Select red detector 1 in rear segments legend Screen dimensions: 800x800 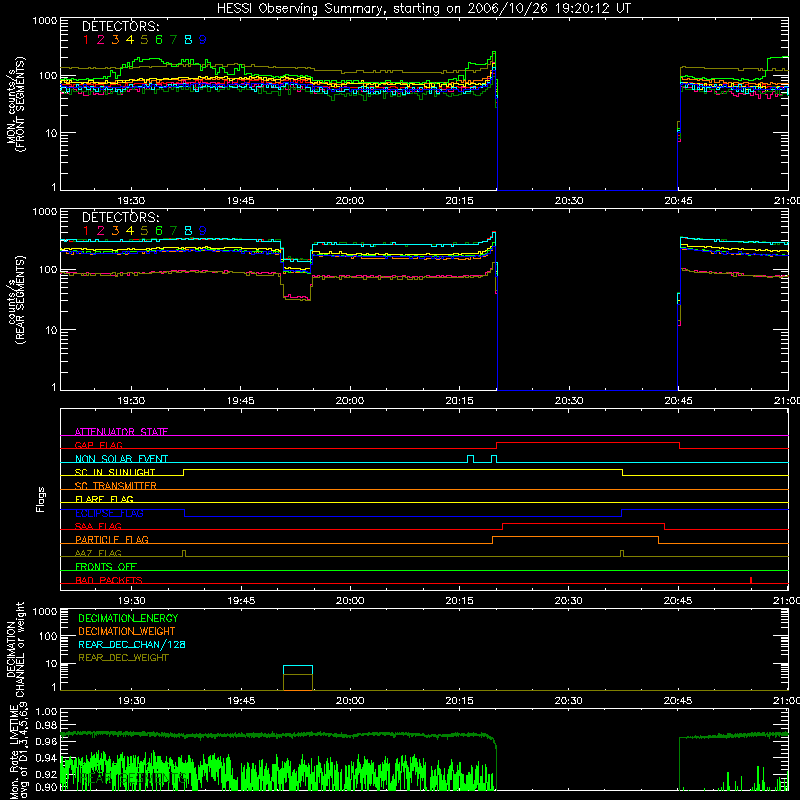(x=86, y=231)
